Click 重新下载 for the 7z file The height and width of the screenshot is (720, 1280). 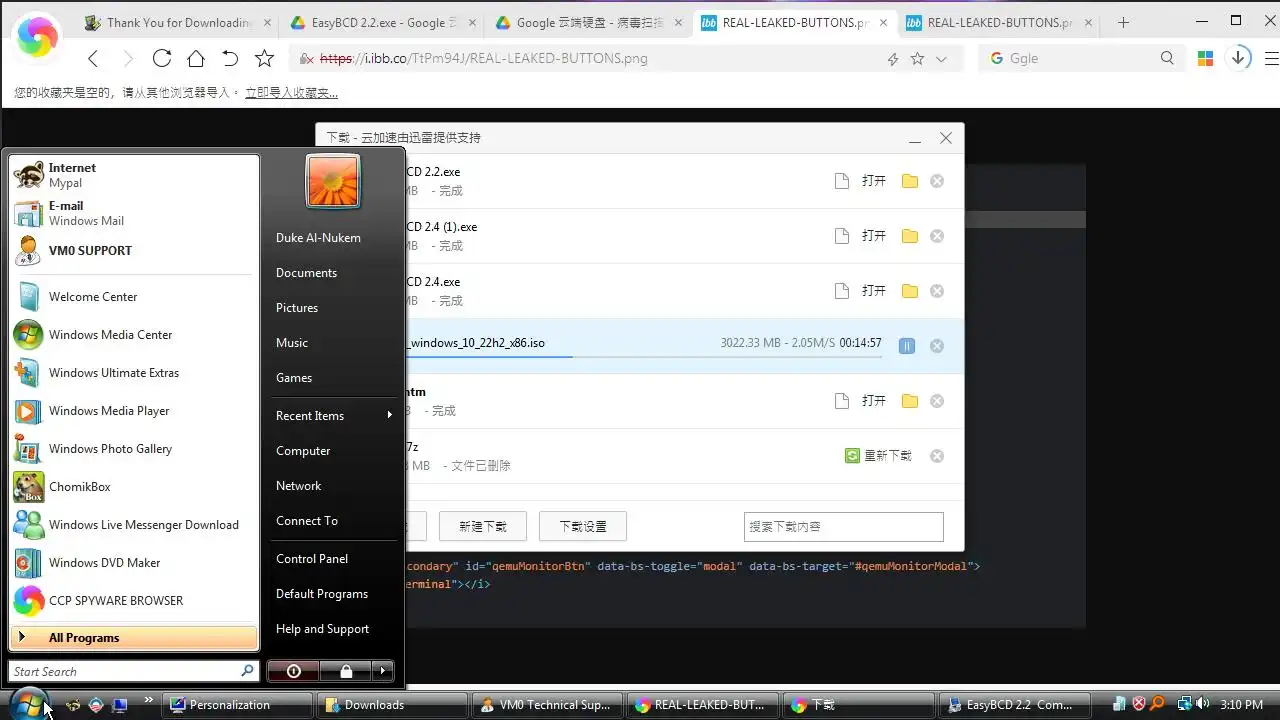click(879, 456)
